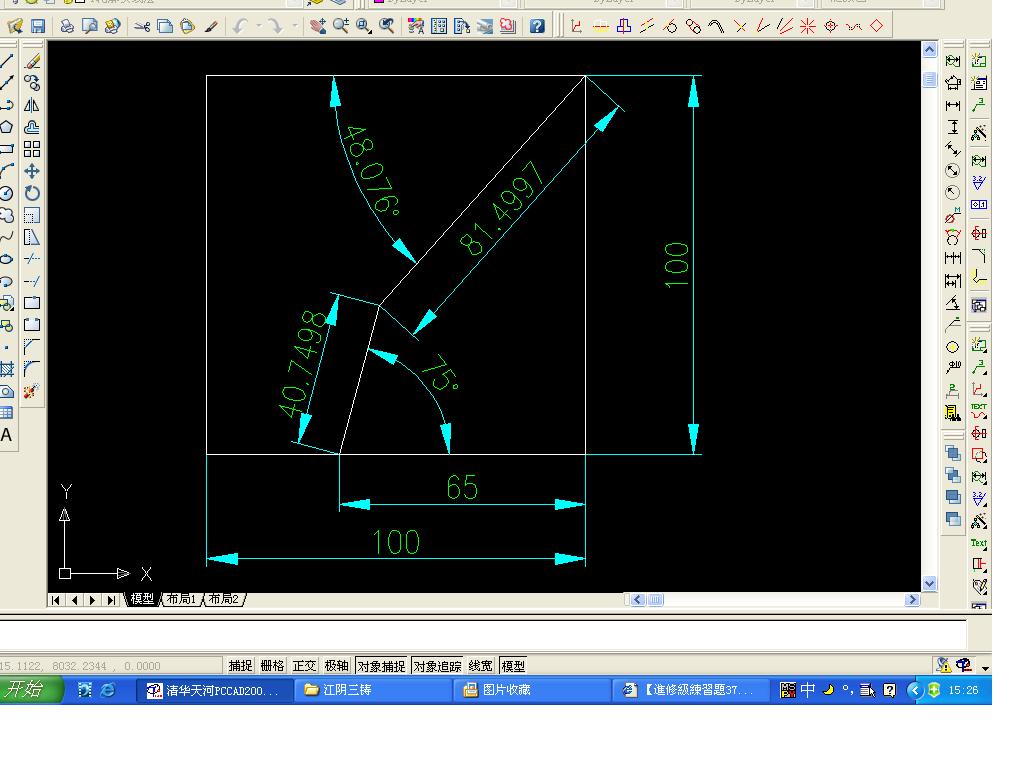Open Help with the question mark icon
The height and width of the screenshot is (768, 1024).
(x=537, y=26)
